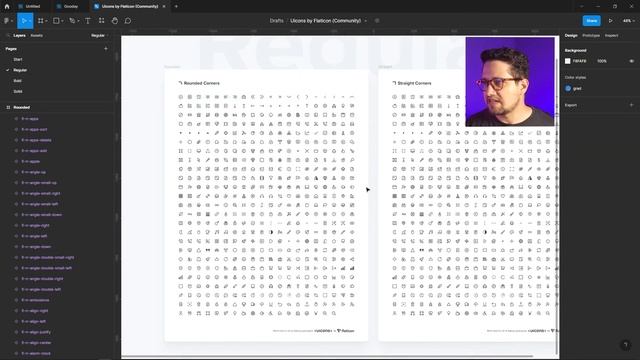Open Frame tool options dropdown arrow

click(47, 21)
